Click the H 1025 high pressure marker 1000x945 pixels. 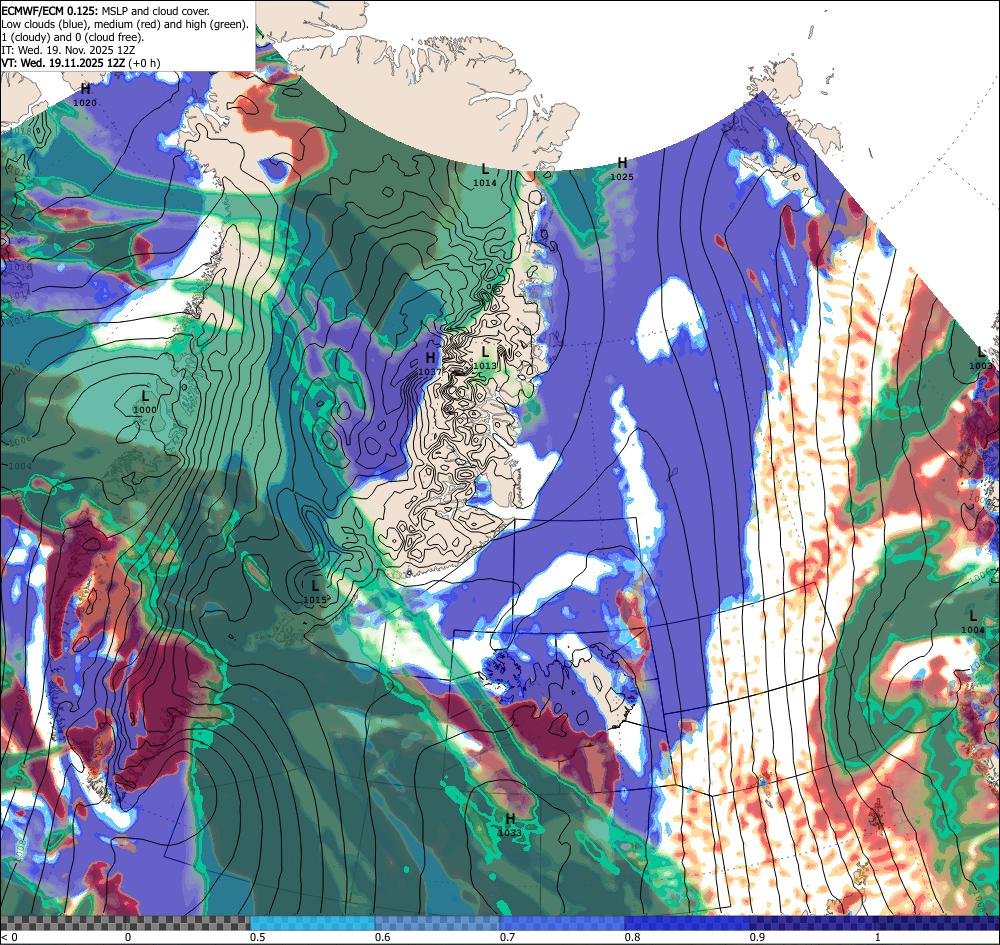pyautogui.click(x=622, y=169)
